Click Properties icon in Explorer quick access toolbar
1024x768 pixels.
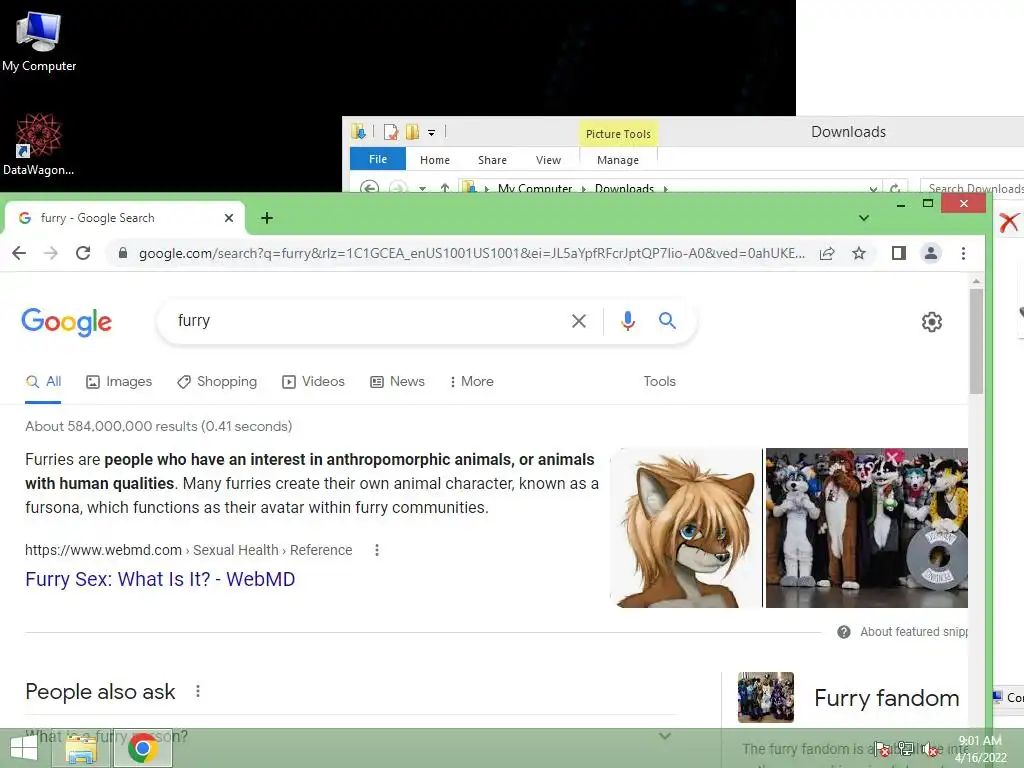(391, 133)
